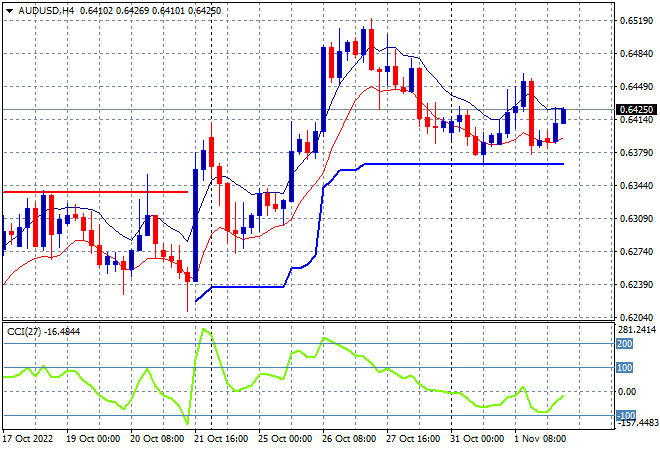This screenshot has width=660, height=450.
Task: Click the CCI -100 level marker
Action: tap(626, 415)
